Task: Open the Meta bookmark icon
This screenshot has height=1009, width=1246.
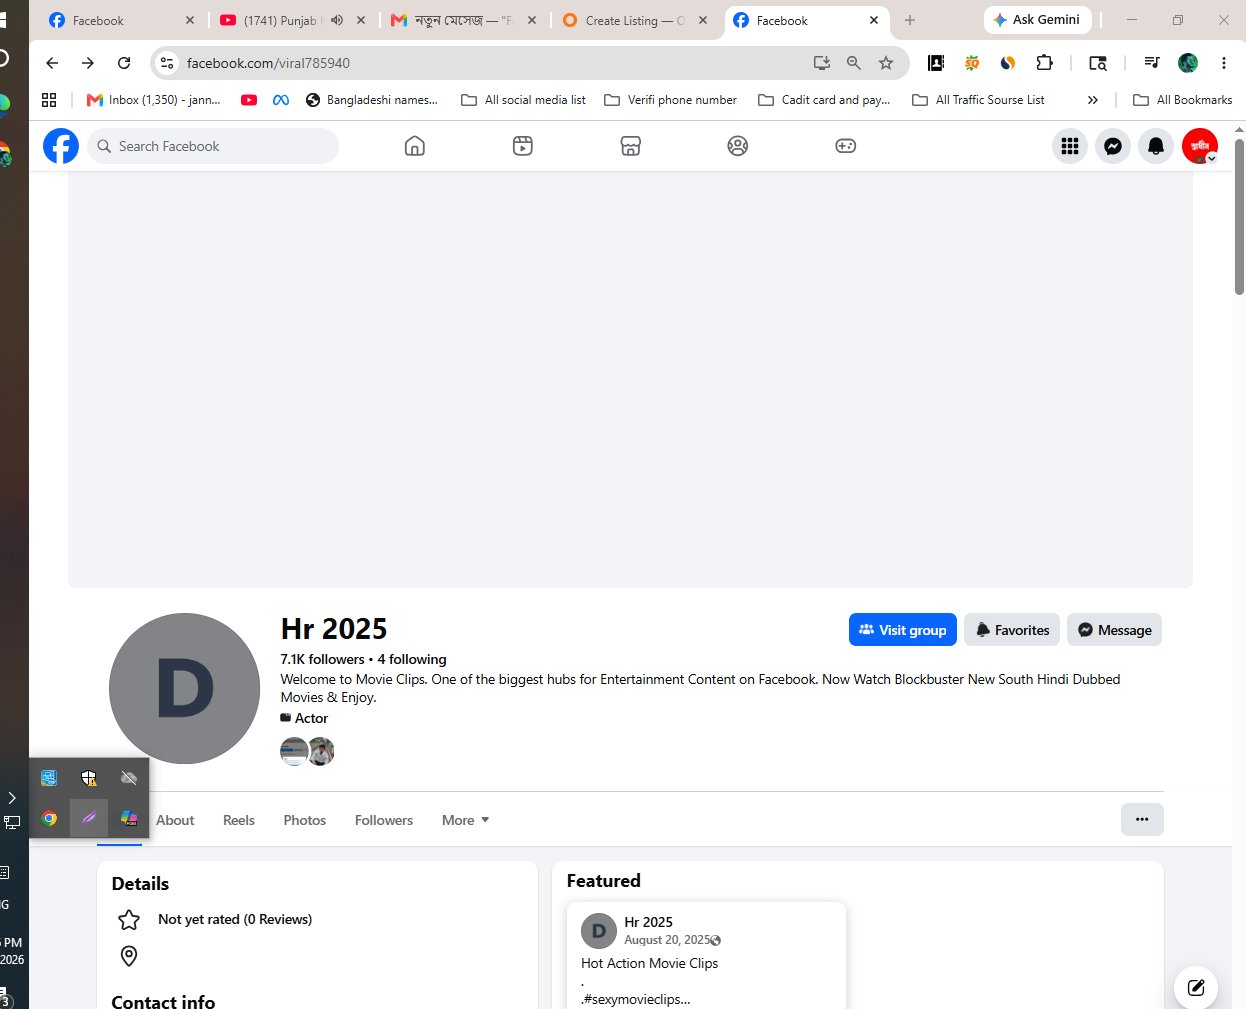Action: (x=281, y=100)
